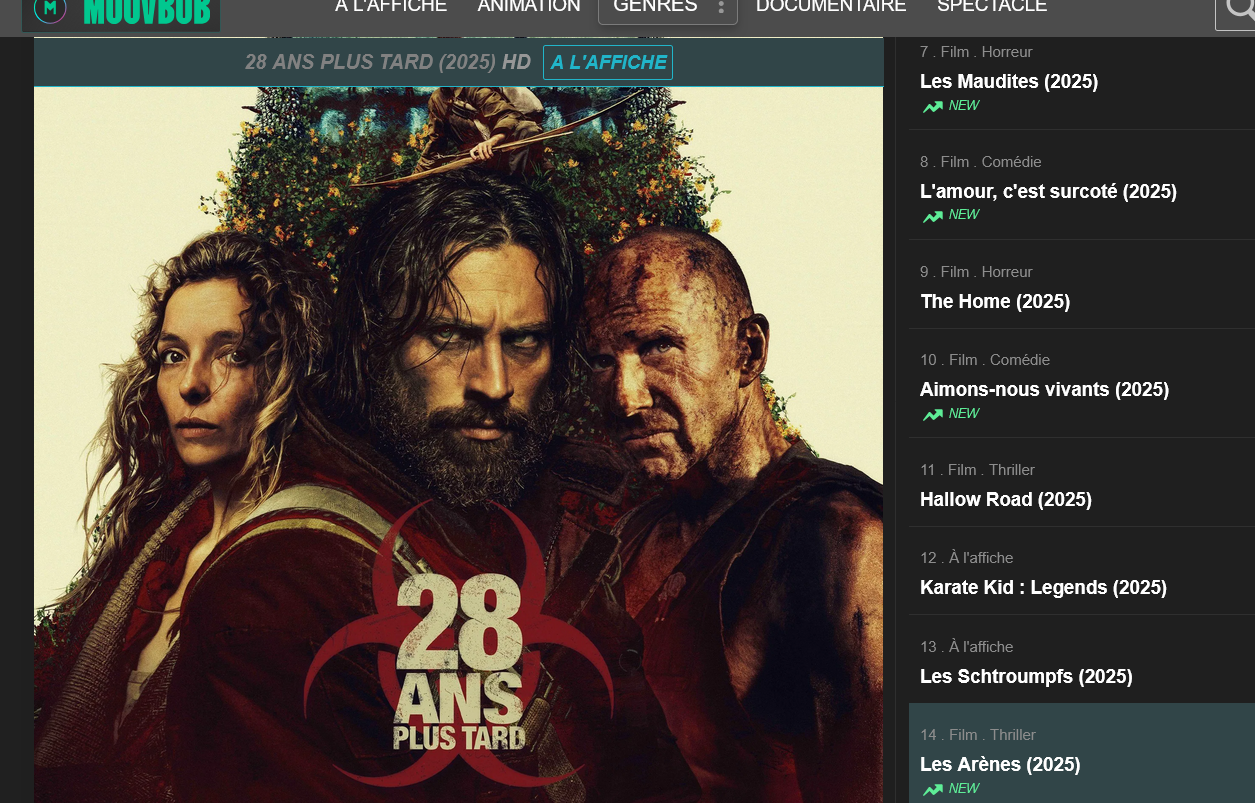1255x803 pixels.
Task: Click the MOOVBOB site name text
Action: click(146, 11)
